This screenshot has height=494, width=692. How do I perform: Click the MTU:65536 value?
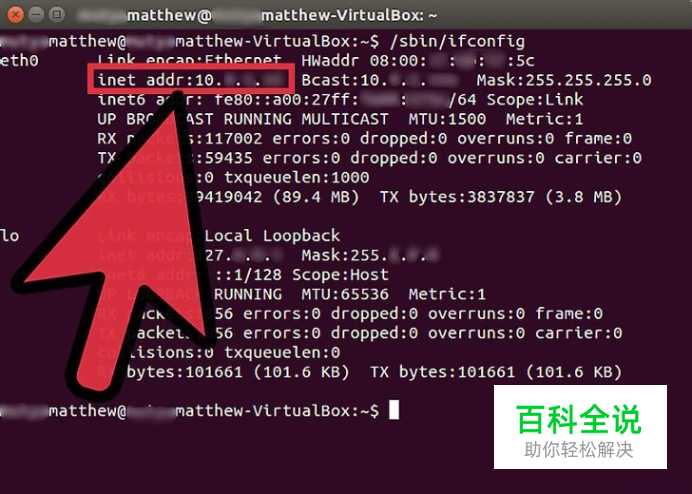[x=345, y=294]
